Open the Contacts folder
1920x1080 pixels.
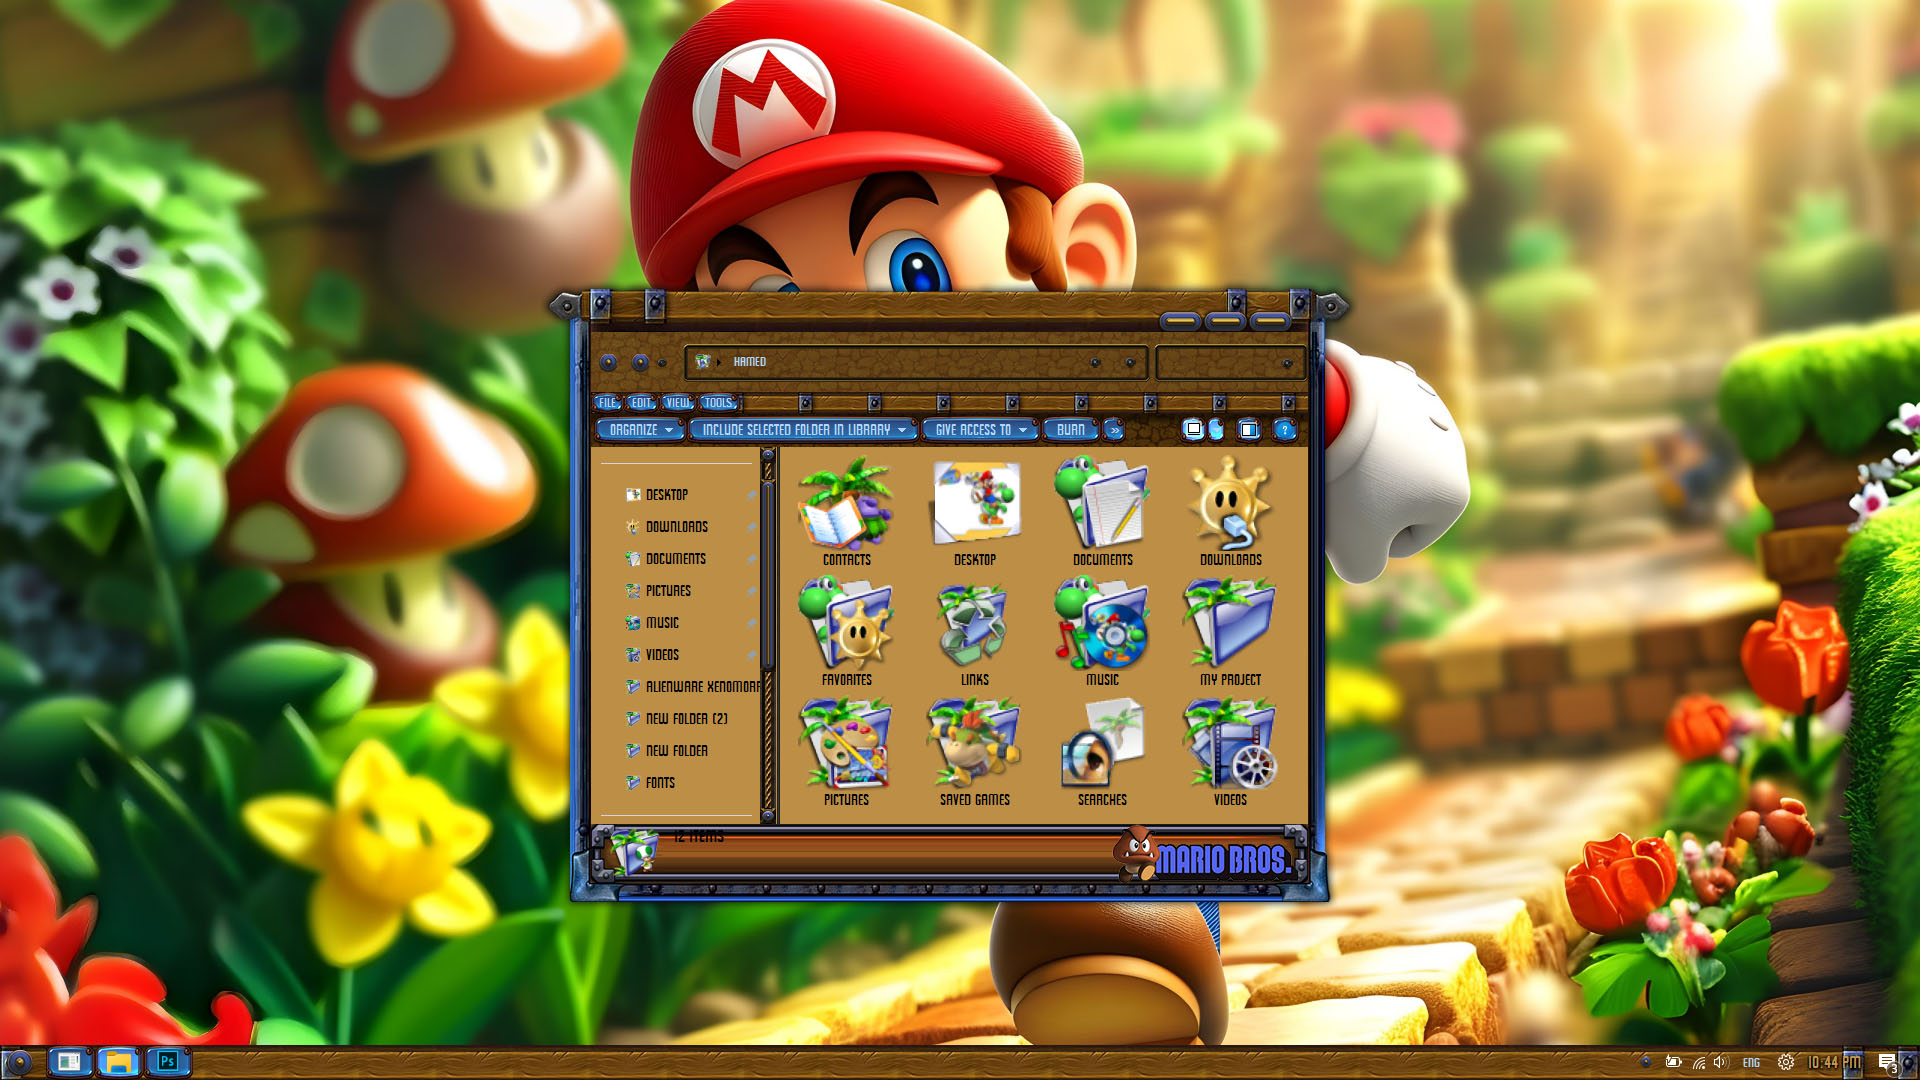[846, 511]
